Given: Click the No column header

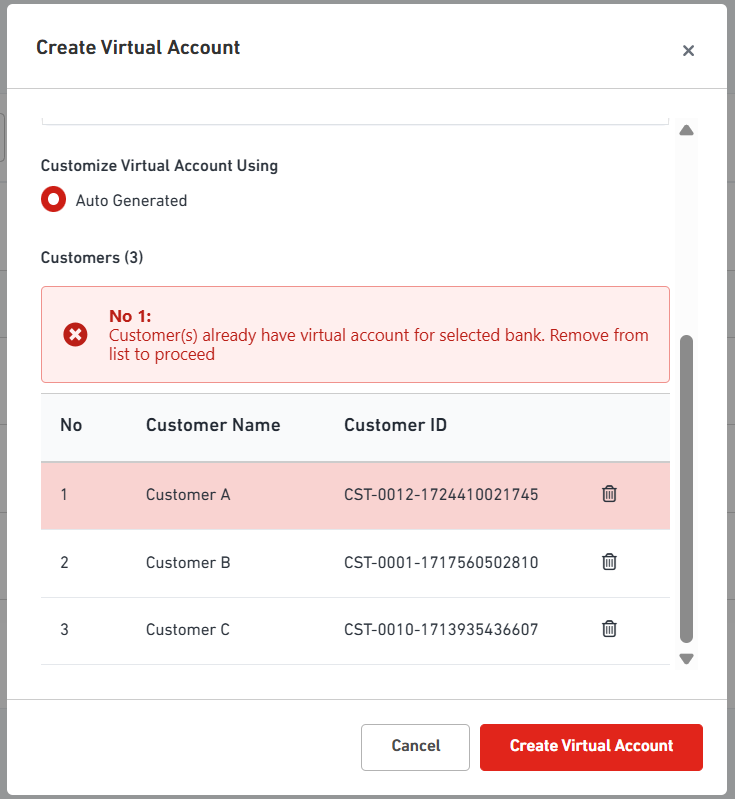Looking at the screenshot, I should click(71, 425).
